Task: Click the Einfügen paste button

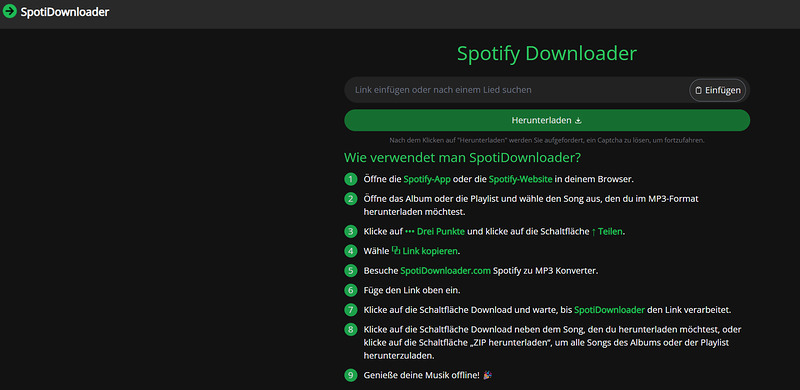Action: pyautogui.click(x=718, y=90)
